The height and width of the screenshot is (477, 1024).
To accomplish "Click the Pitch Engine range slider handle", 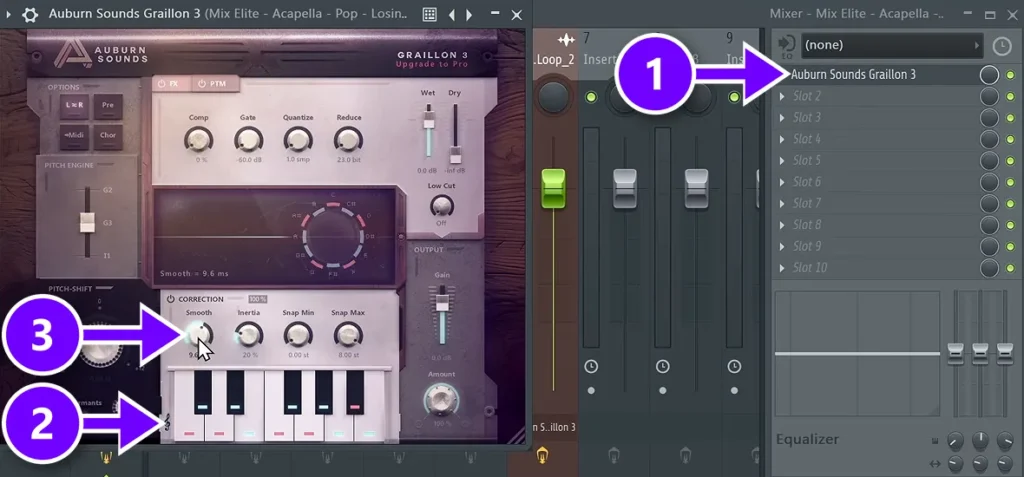I will pos(87,222).
